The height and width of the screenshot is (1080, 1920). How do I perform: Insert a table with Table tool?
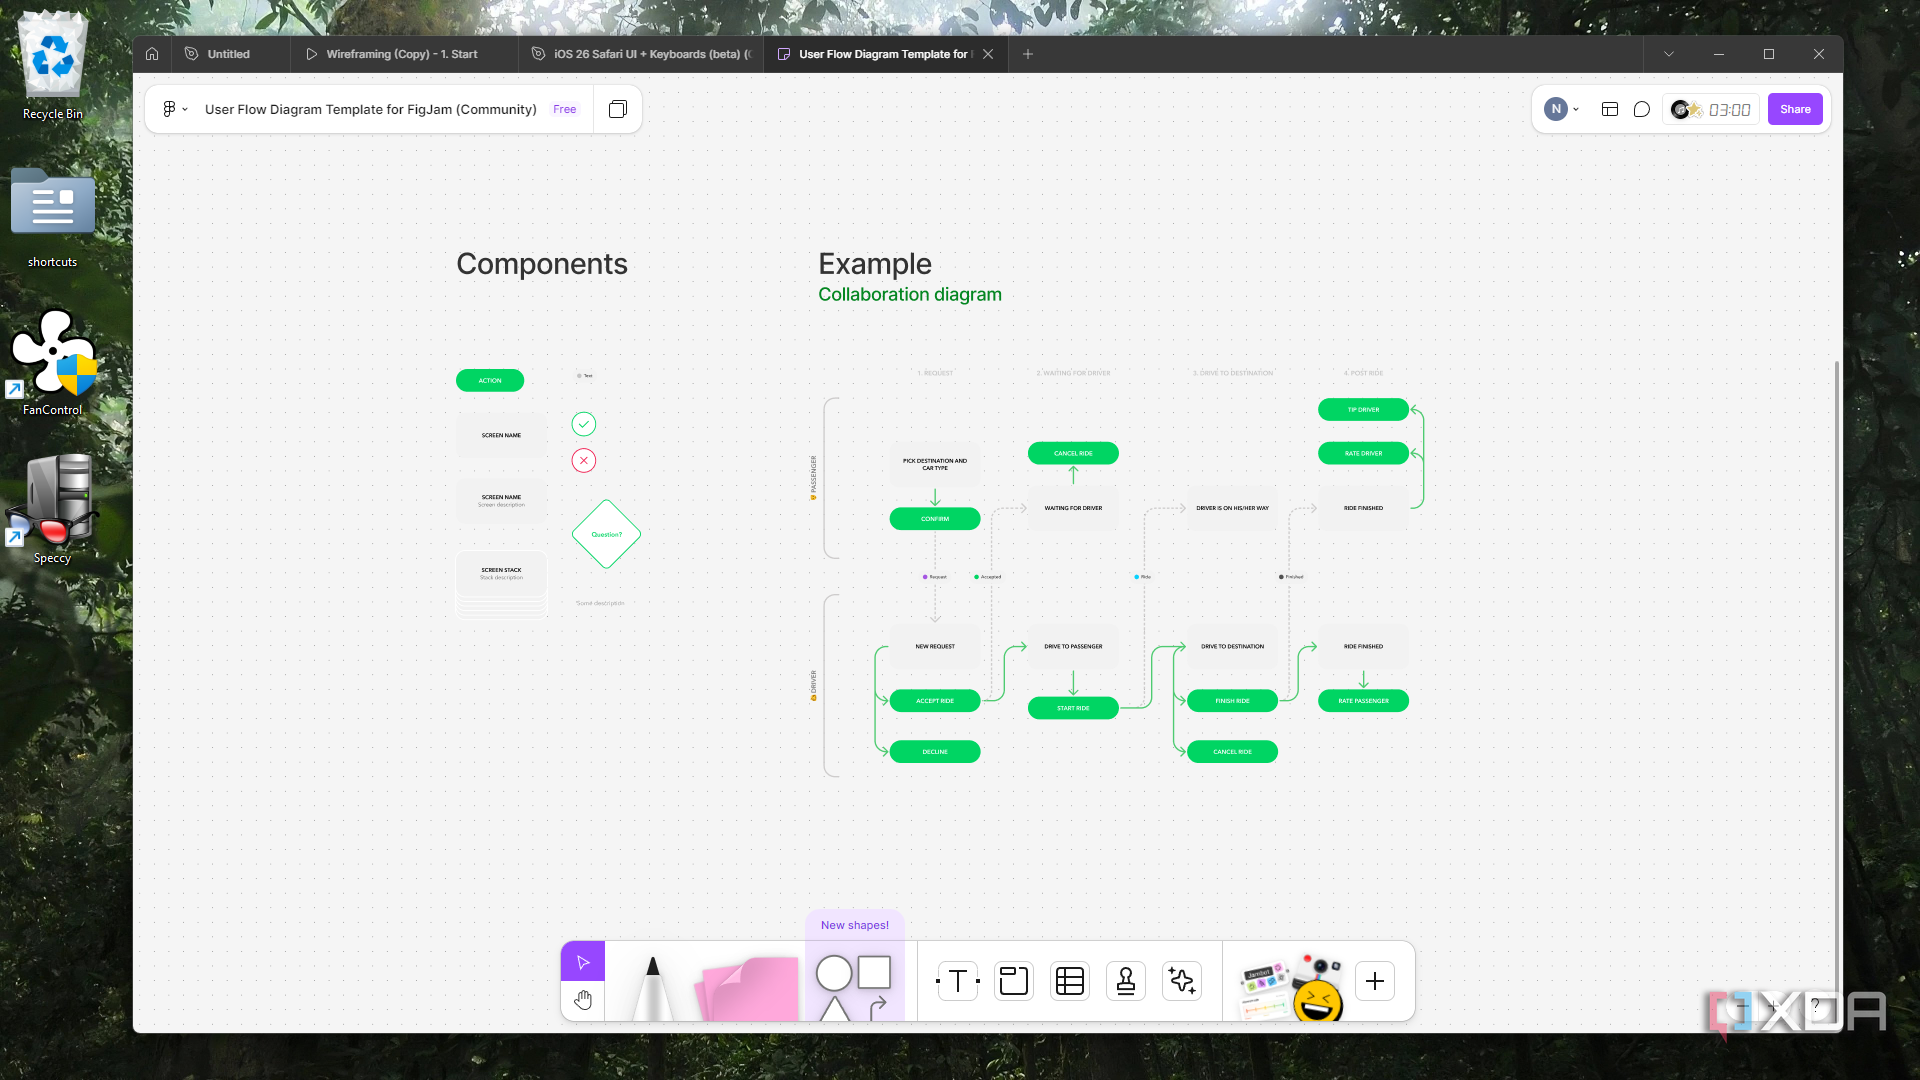(x=1070, y=981)
